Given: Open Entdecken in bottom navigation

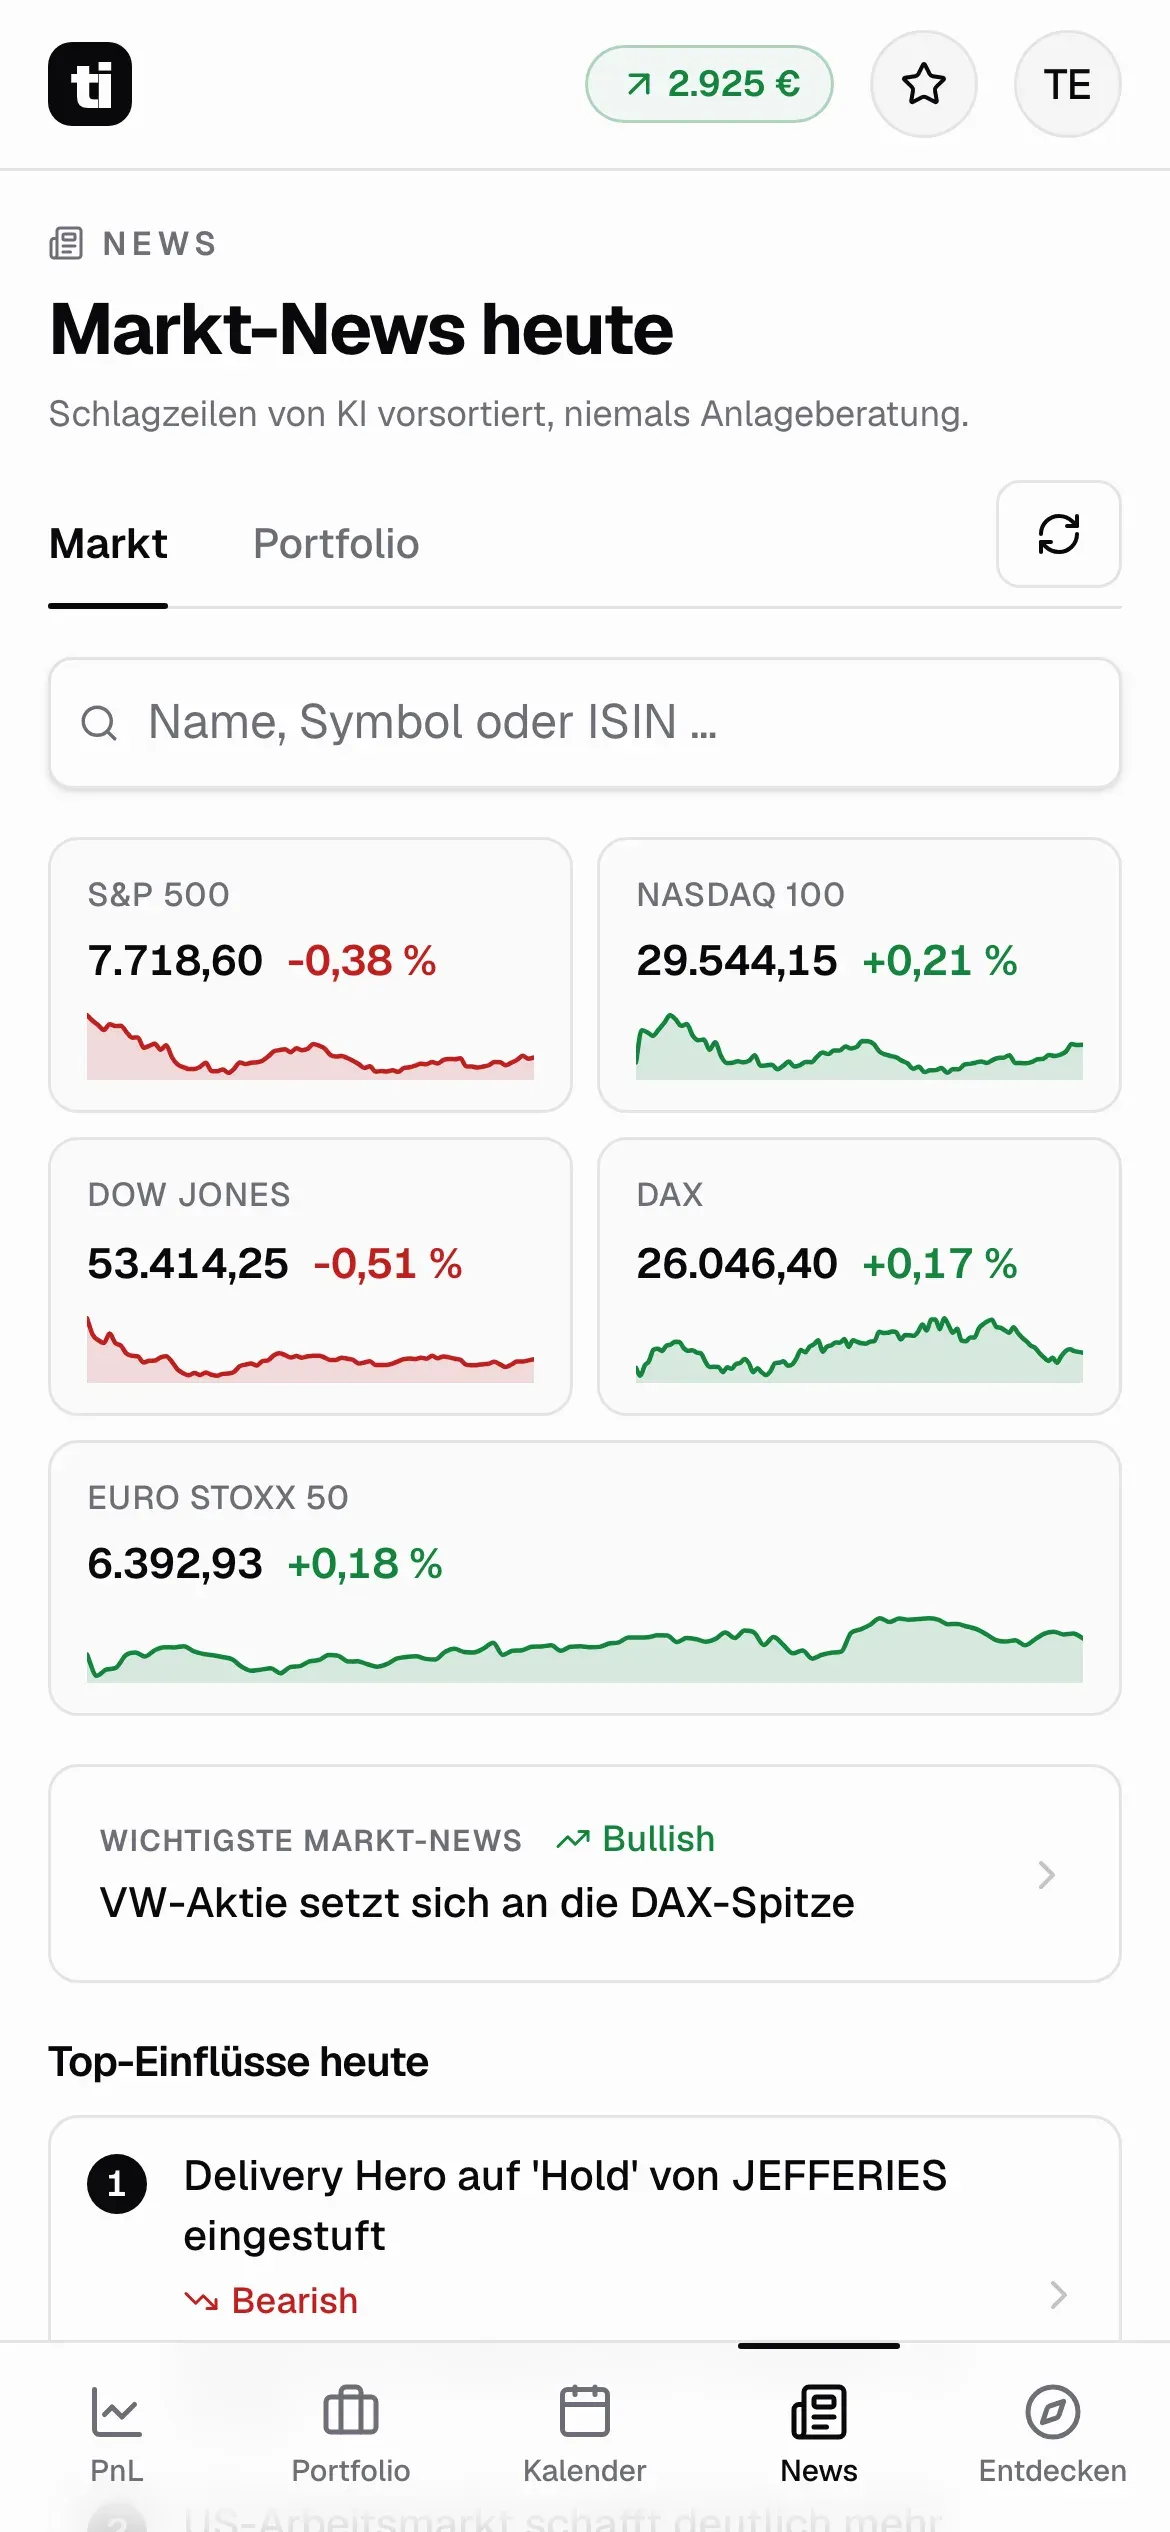Looking at the screenshot, I should 1053,2436.
